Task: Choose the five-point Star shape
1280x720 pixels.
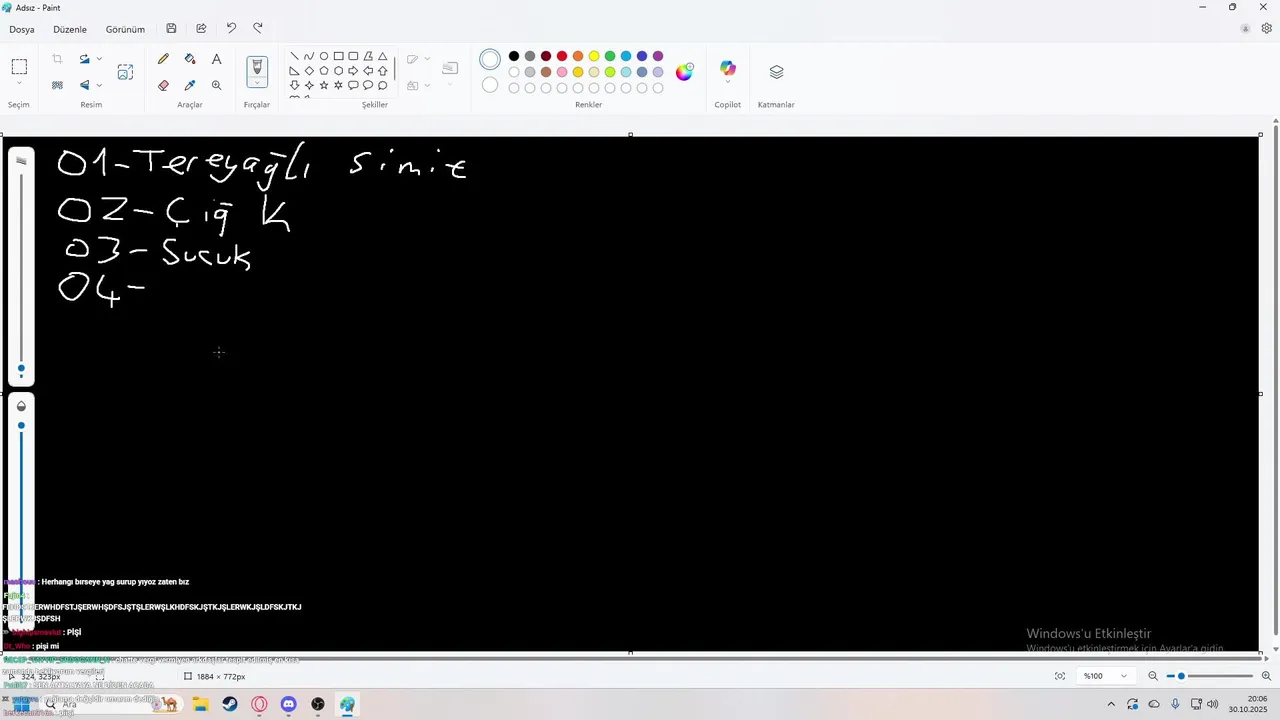Action: (323, 85)
